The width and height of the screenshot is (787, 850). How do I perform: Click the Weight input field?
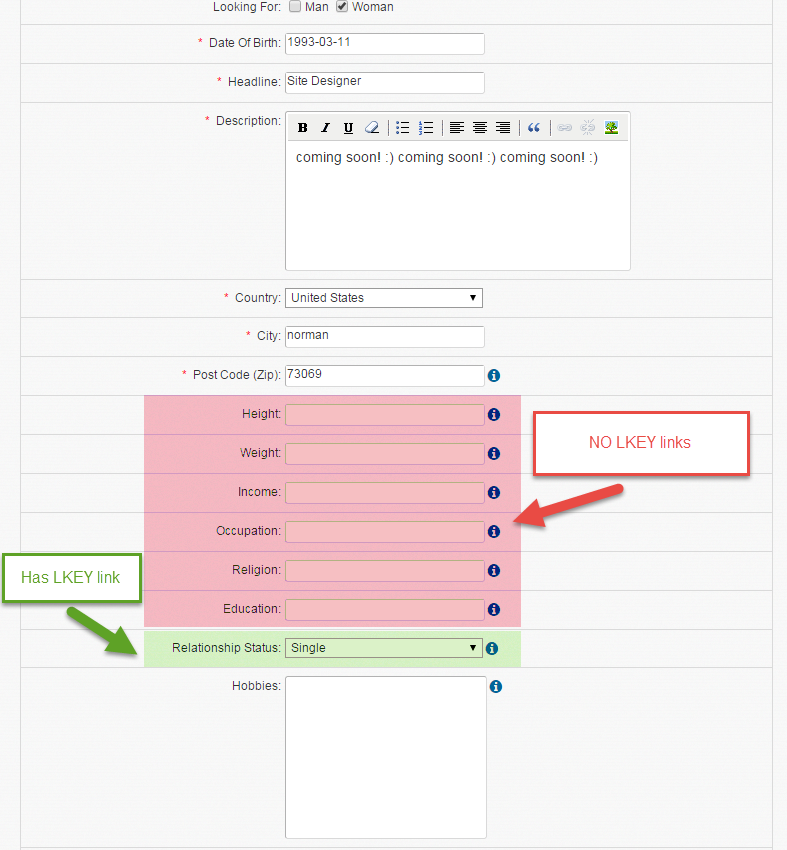pos(385,454)
